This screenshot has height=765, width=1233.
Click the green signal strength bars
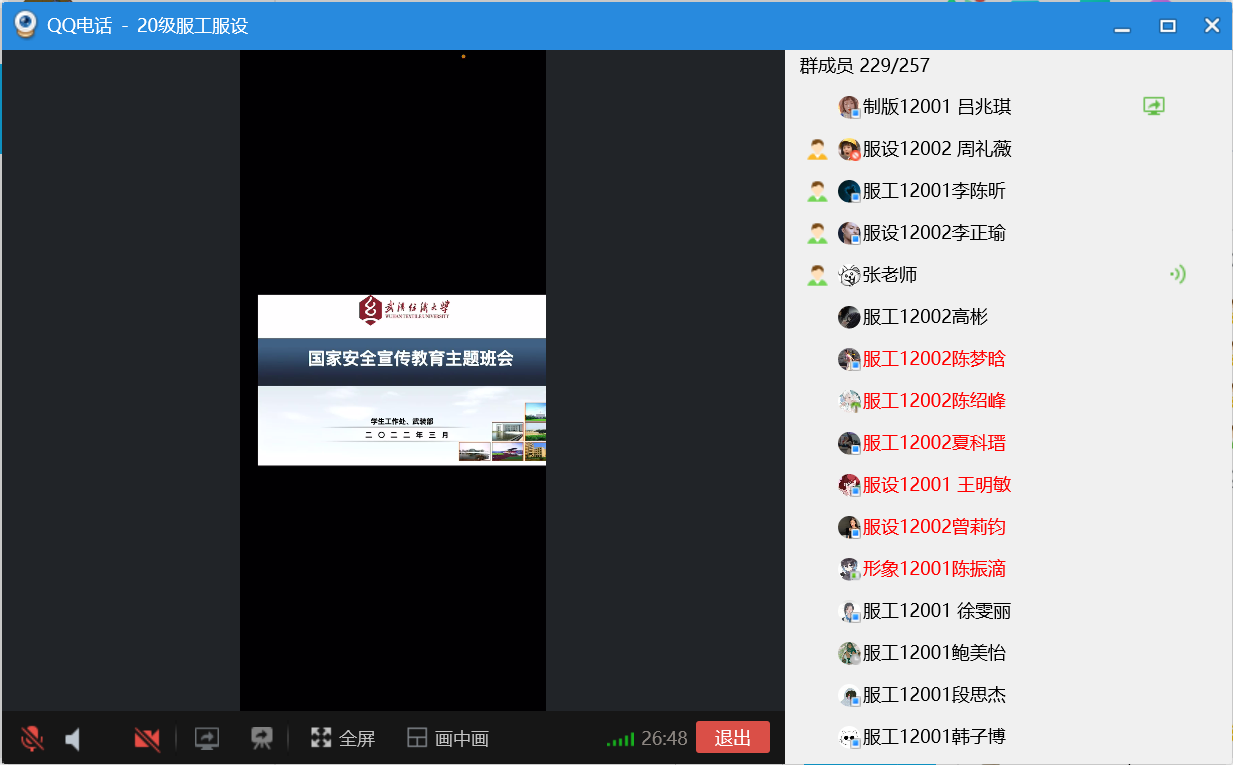pyautogui.click(x=620, y=740)
